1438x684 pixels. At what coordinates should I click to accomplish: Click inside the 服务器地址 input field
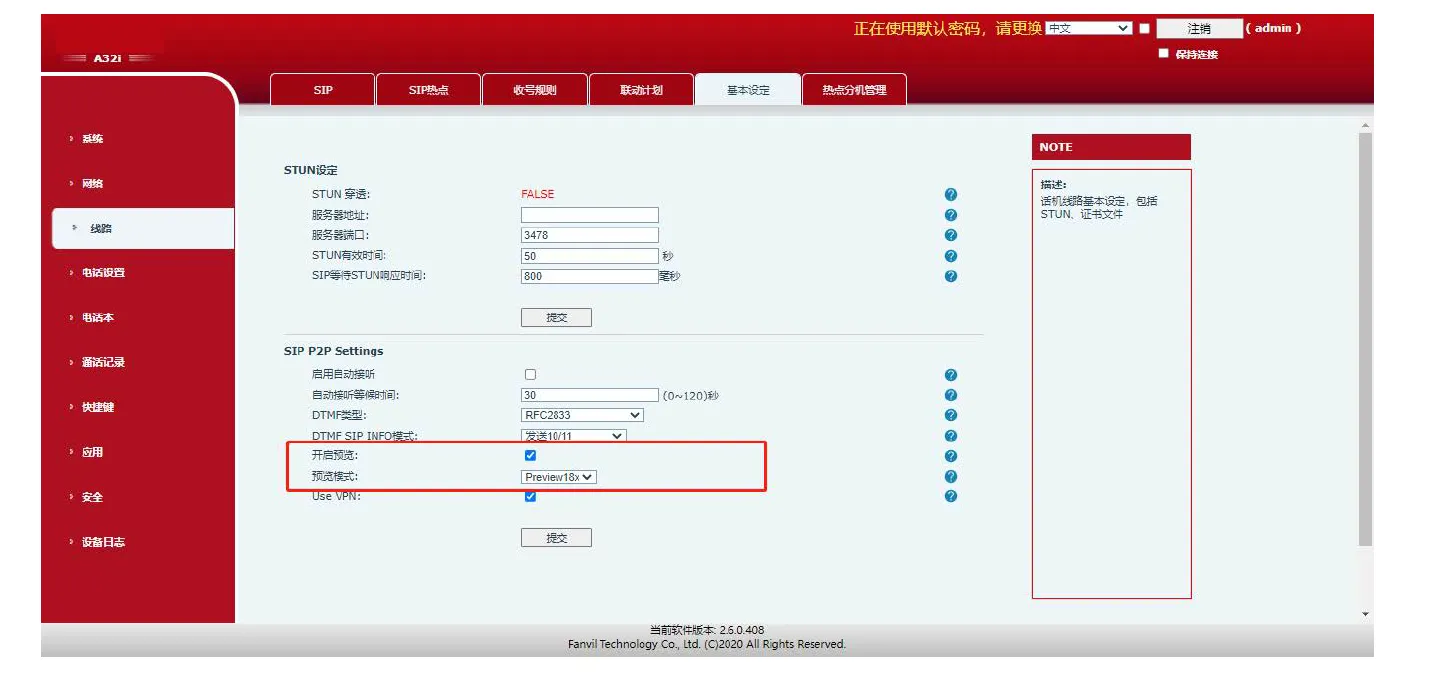point(589,214)
